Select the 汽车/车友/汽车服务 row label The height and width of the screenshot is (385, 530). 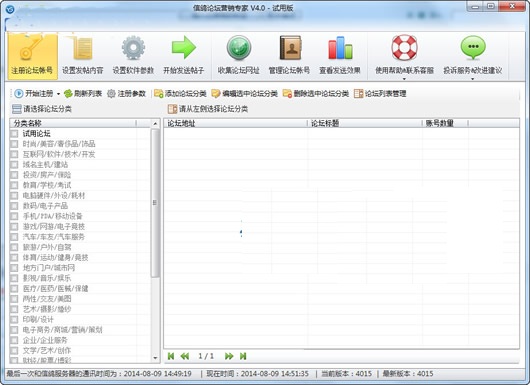[x=53, y=237]
